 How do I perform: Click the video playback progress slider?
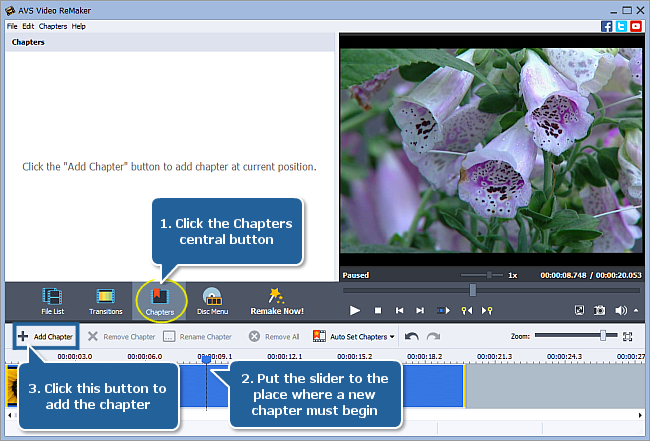pos(473,290)
